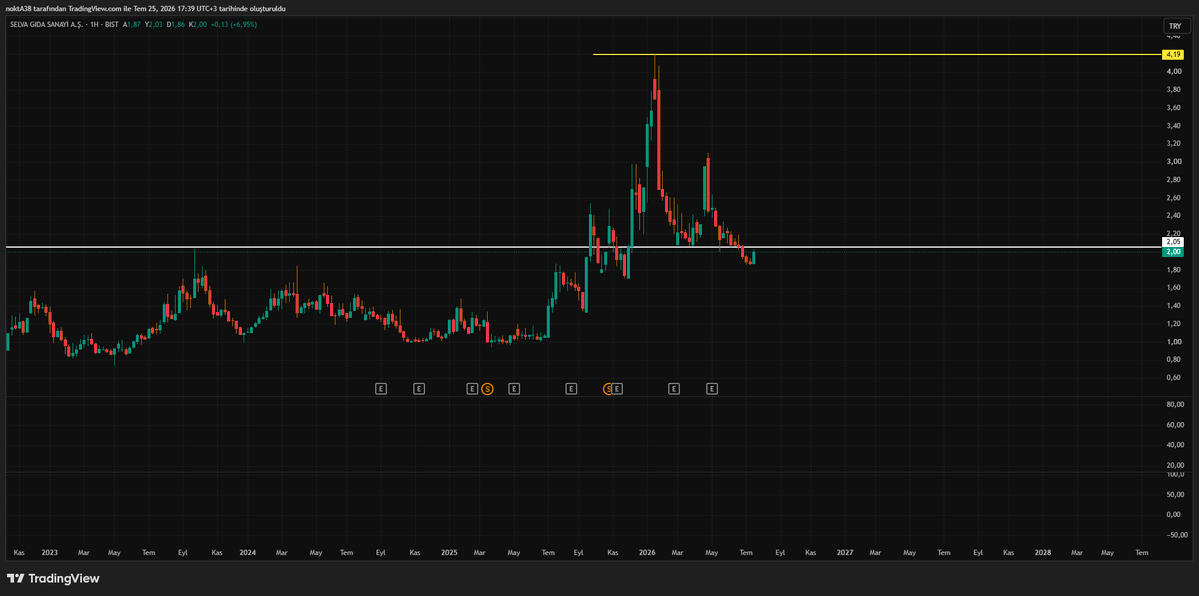Open orange split marker S near Kas 2025
This screenshot has width=1199, height=596.
[x=609, y=389]
